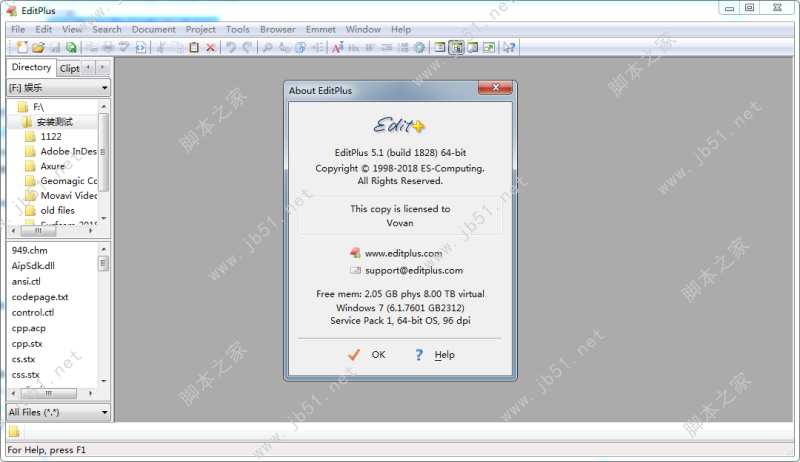Click Help button in About dialog
800x462 pixels.
435,354
